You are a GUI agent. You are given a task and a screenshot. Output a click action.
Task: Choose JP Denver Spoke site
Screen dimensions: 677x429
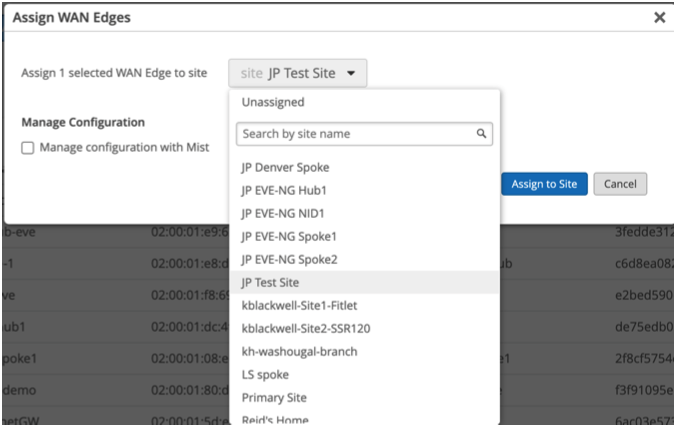tap(285, 167)
